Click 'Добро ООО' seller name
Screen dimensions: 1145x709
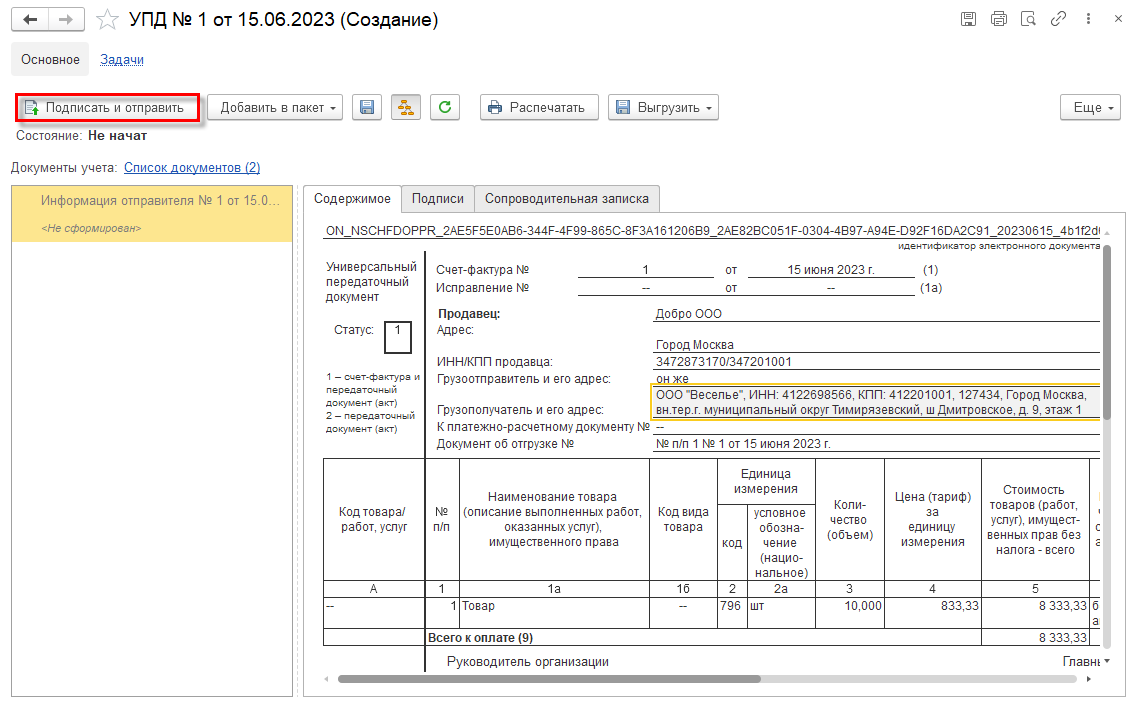(689, 314)
